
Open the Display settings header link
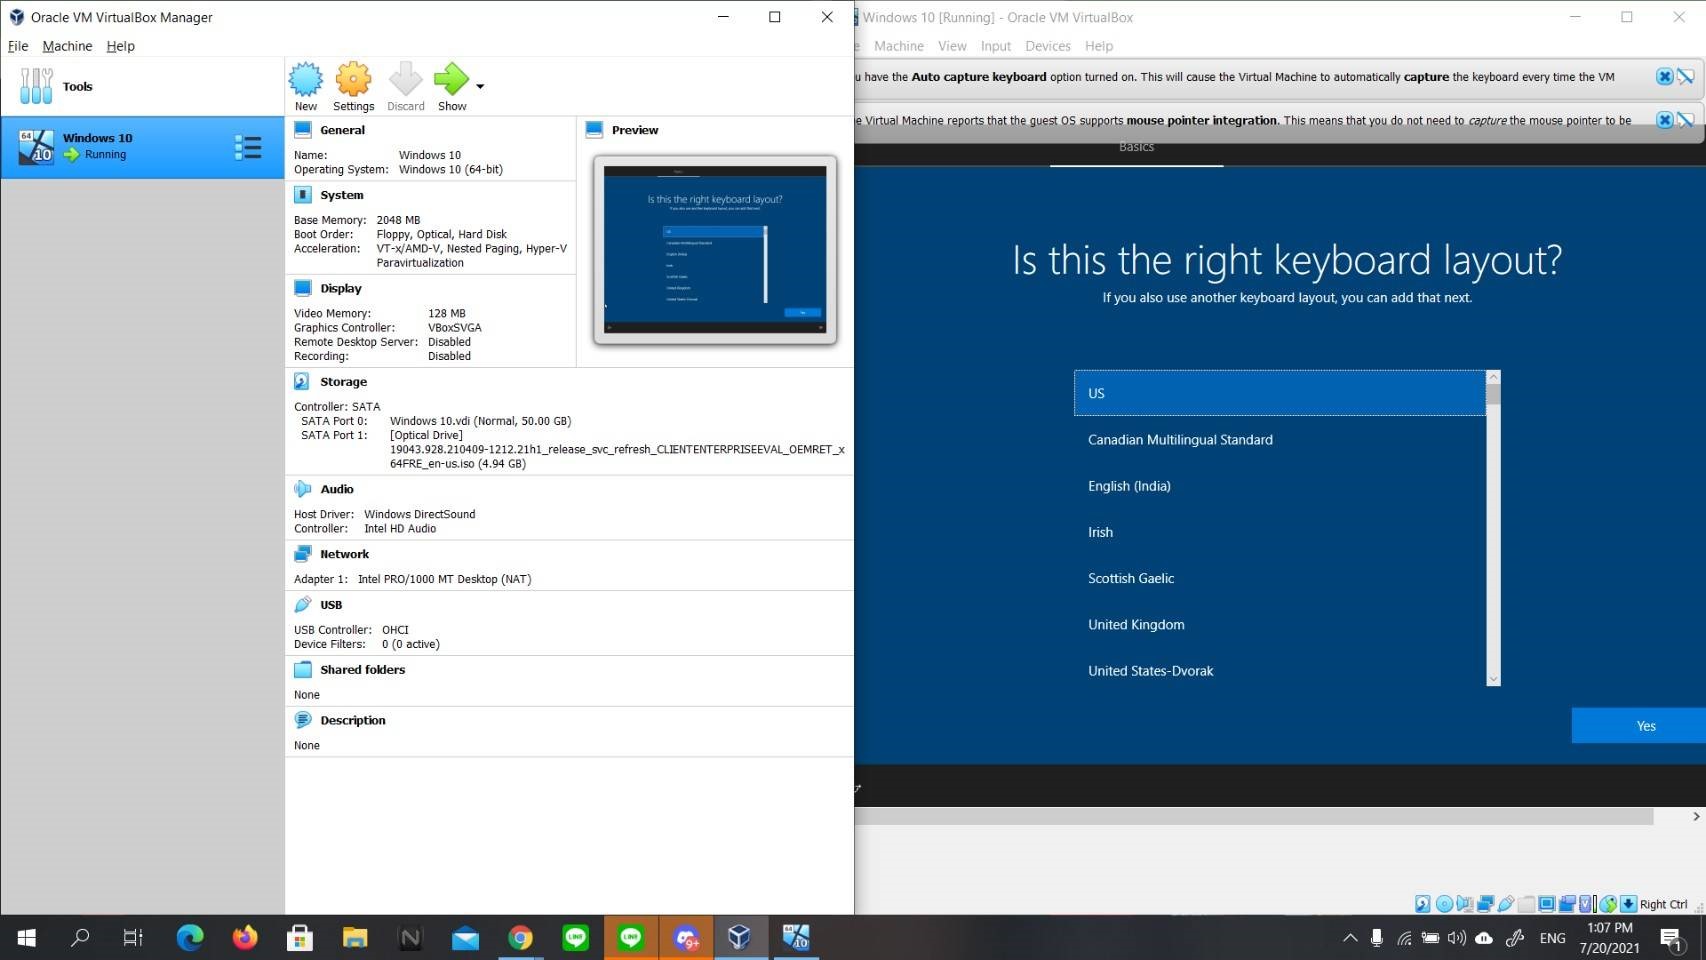[x=341, y=288]
